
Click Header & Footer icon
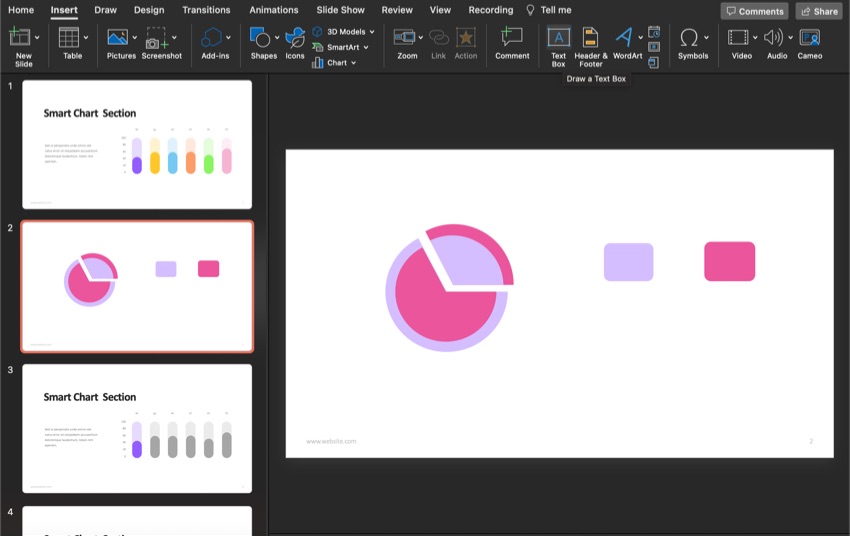[590, 38]
